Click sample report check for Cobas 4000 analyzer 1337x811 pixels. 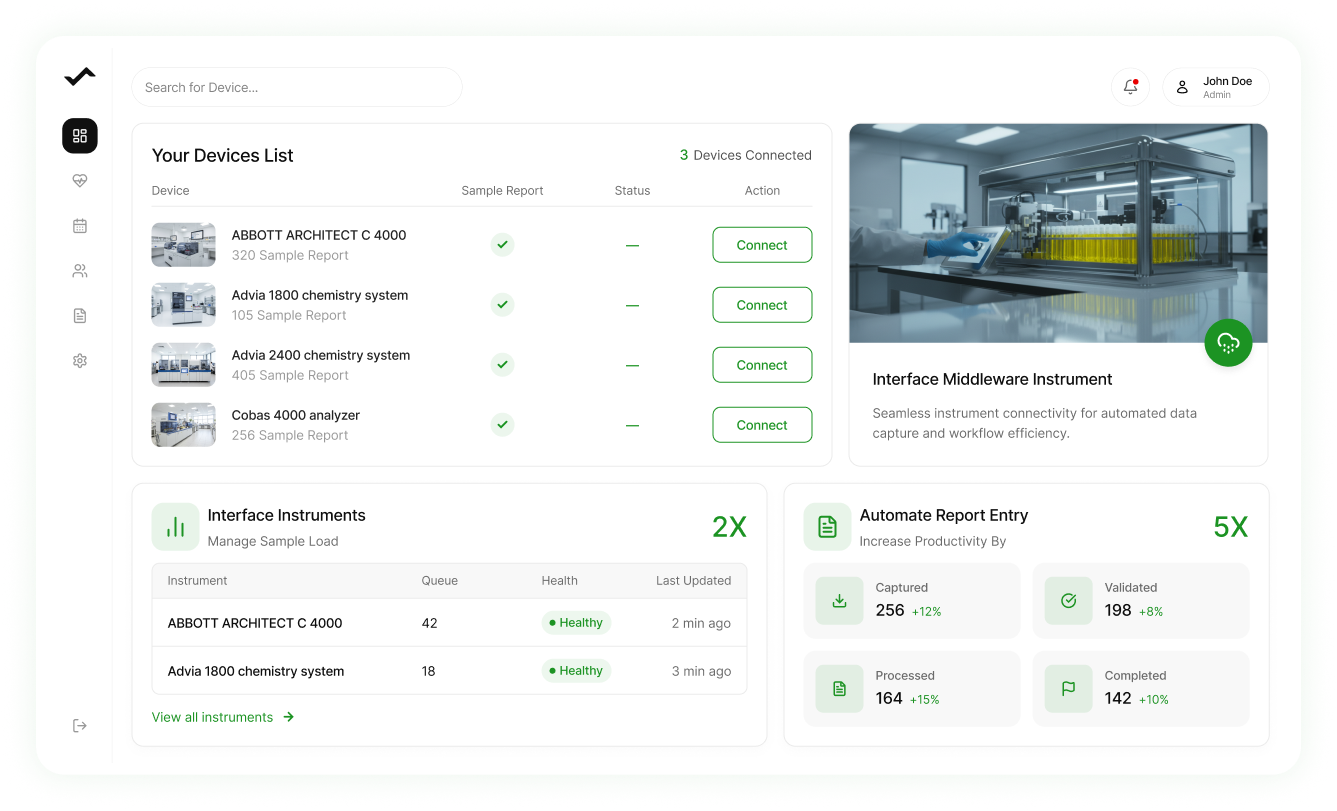click(503, 425)
